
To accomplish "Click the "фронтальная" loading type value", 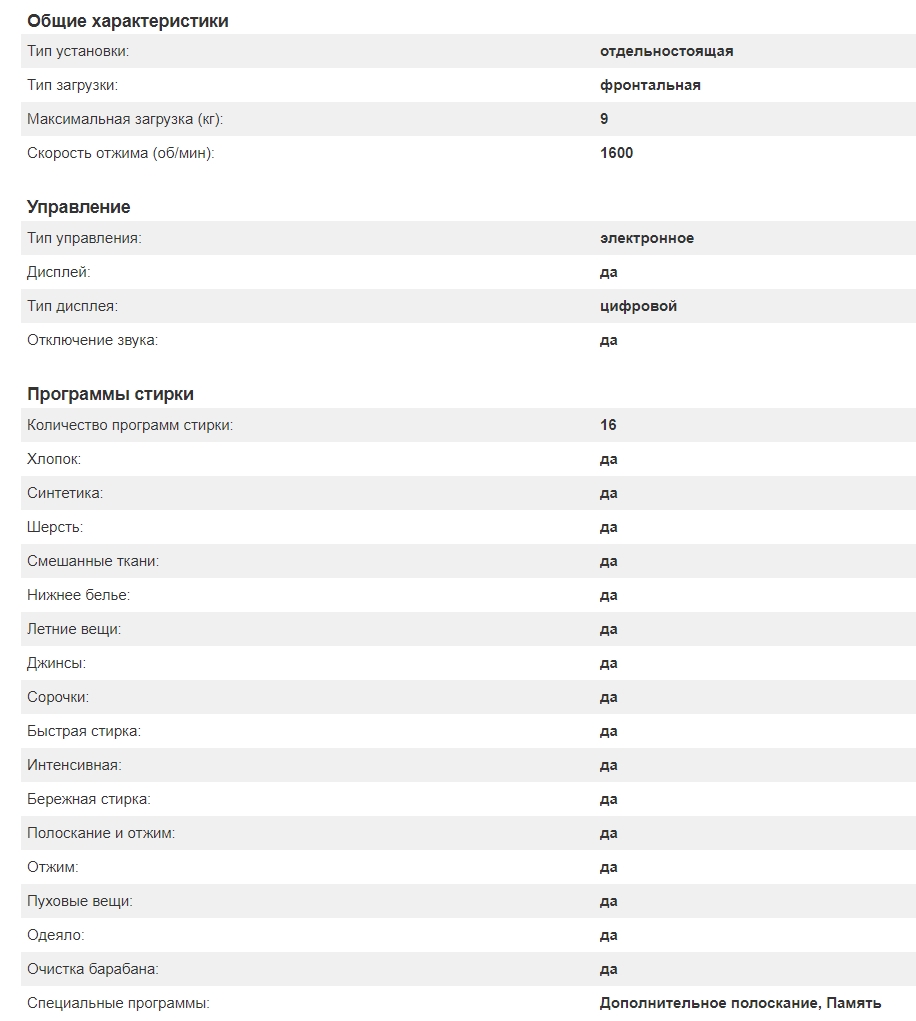I will (650, 85).
